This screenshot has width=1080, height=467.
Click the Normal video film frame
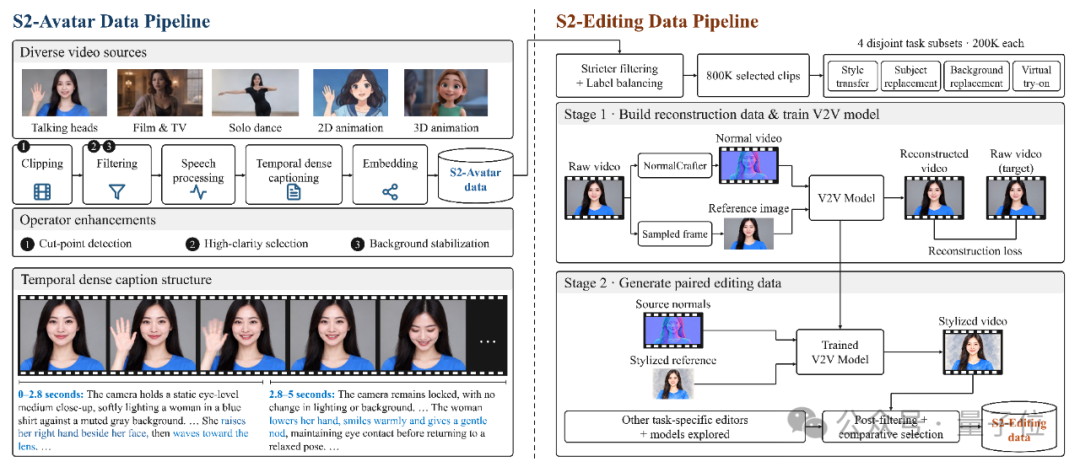[747, 167]
